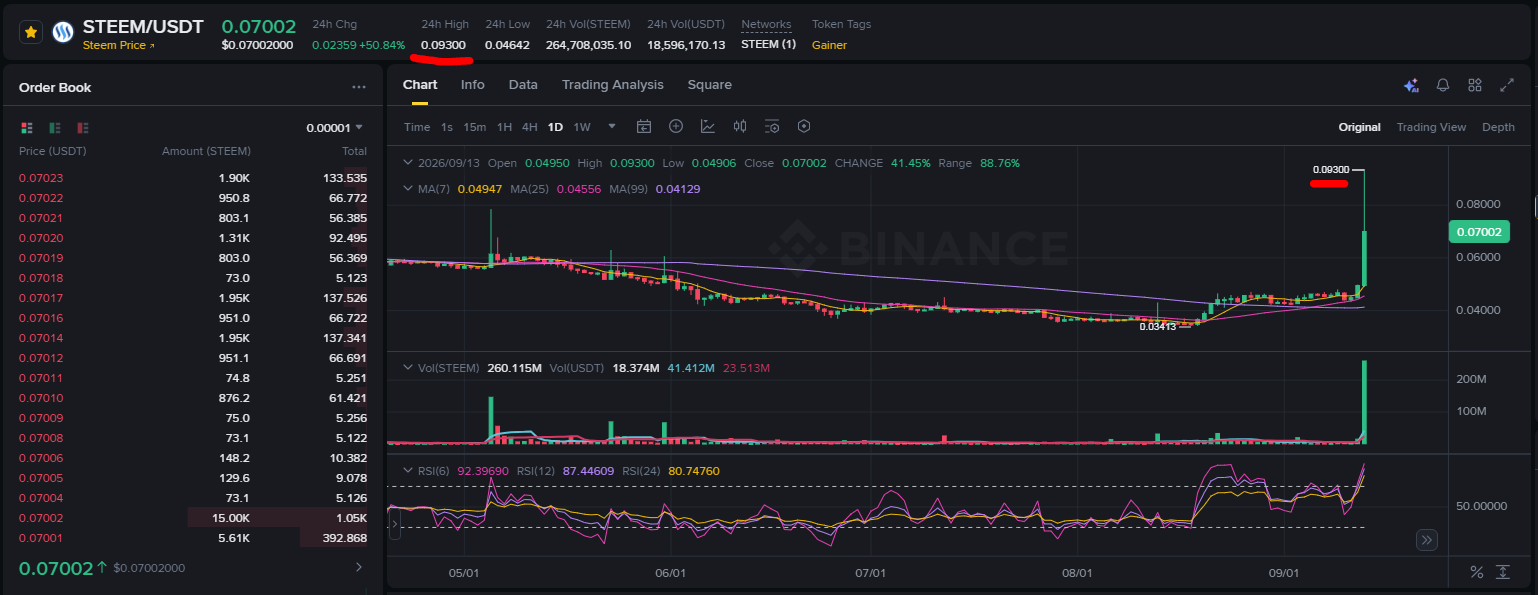Switch to the Chart tab
This screenshot has width=1538, height=595.
pyautogui.click(x=420, y=85)
